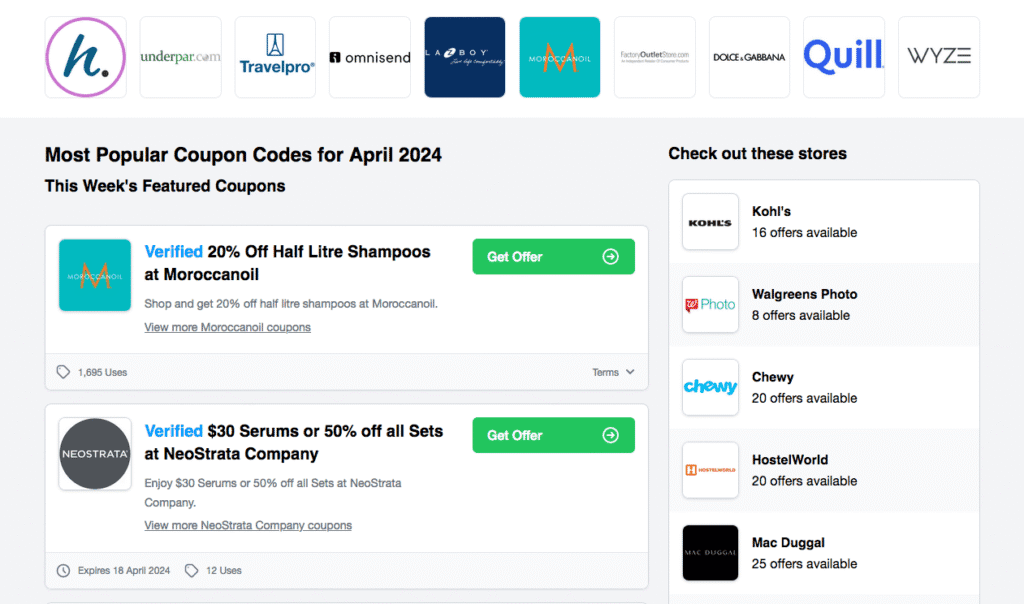1024x604 pixels.
Task: Click the Mac Duggal store thumbnail
Action: click(x=710, y=553)
